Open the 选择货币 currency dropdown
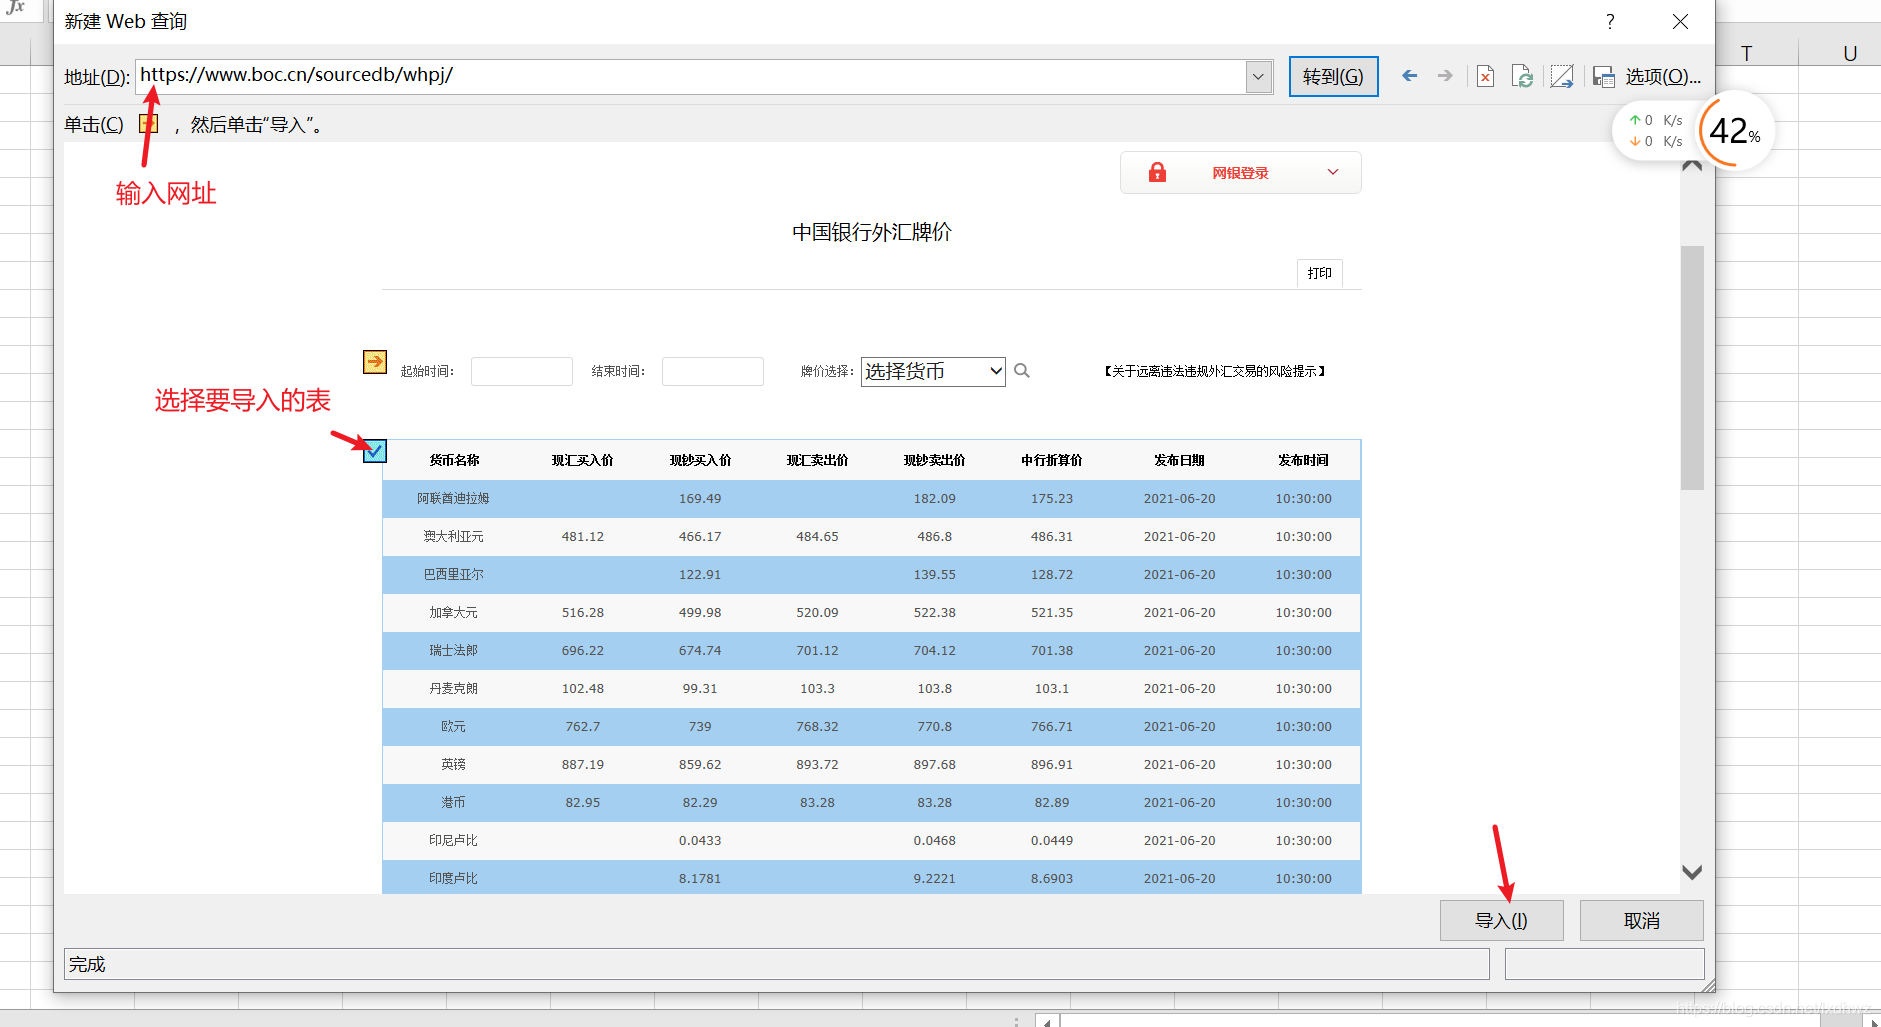The height and width of the screenshot is (1027, 1881). pos(933,371)
